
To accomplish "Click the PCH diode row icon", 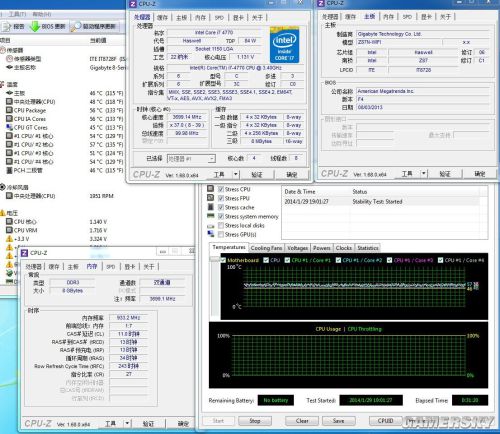I will pos(10,170).
